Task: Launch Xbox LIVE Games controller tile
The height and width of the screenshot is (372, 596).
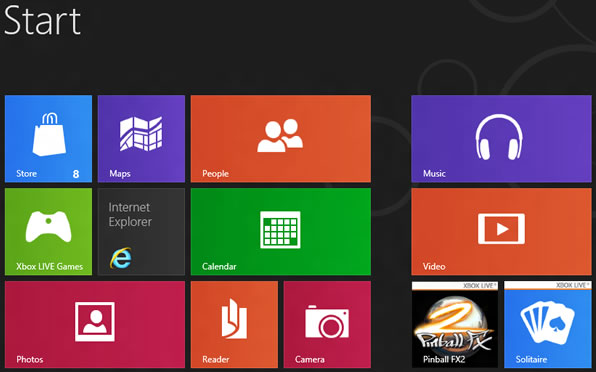Action: click(x=48, y=232)
